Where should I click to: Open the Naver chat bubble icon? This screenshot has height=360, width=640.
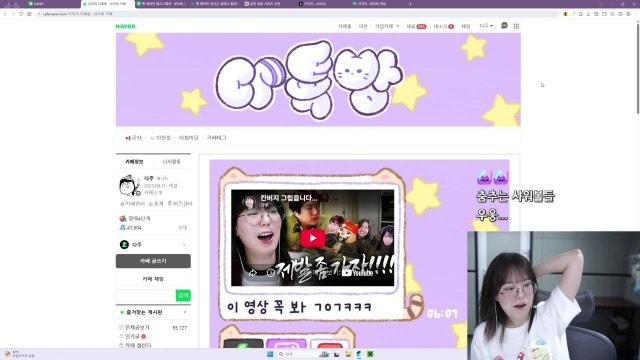click(504, 26)
